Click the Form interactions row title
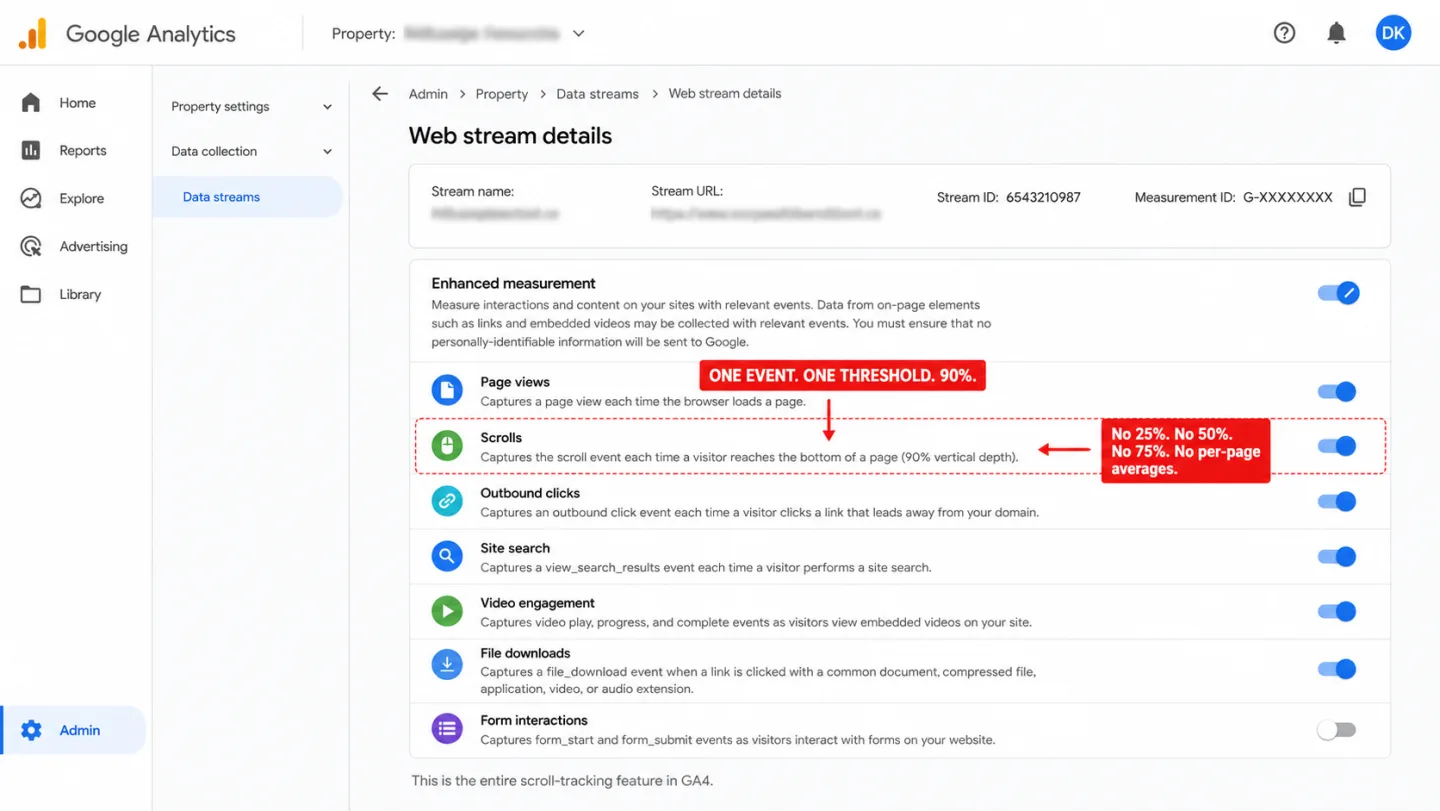The height and width of the screenshot is (811, 1440). [534, 720]
